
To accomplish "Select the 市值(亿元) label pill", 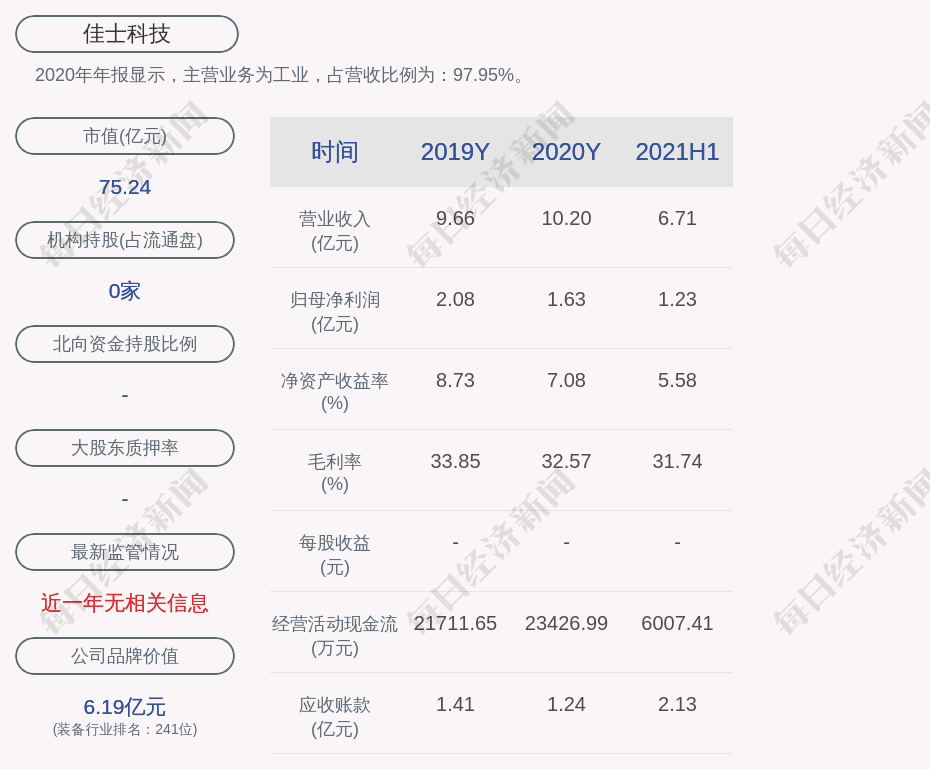I will coord(125,136).
